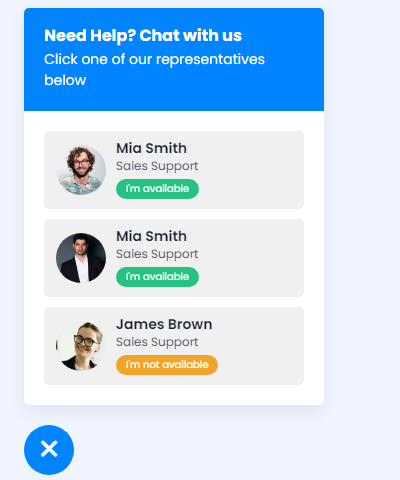
Task: Click the white X icon in blue circle
Action: coord(49,449)
